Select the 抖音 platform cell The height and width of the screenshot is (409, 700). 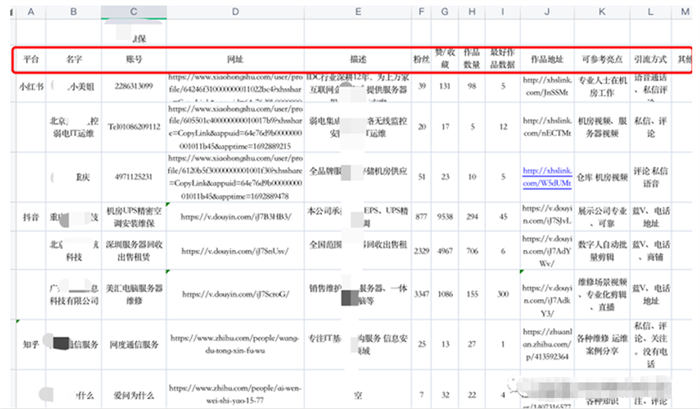click(31, 217)
